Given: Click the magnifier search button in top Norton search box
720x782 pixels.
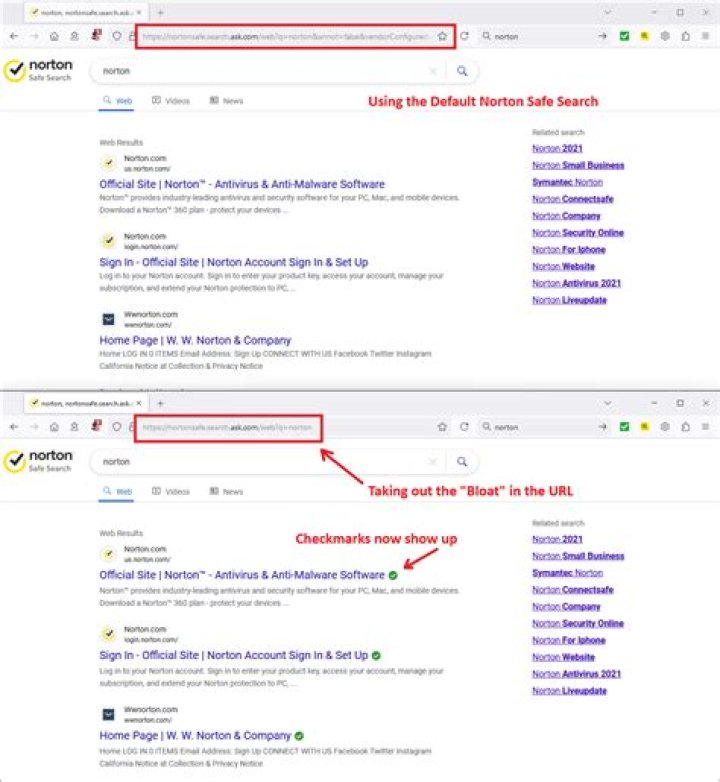Looking at the screenshot, I should tap(462, 71).
